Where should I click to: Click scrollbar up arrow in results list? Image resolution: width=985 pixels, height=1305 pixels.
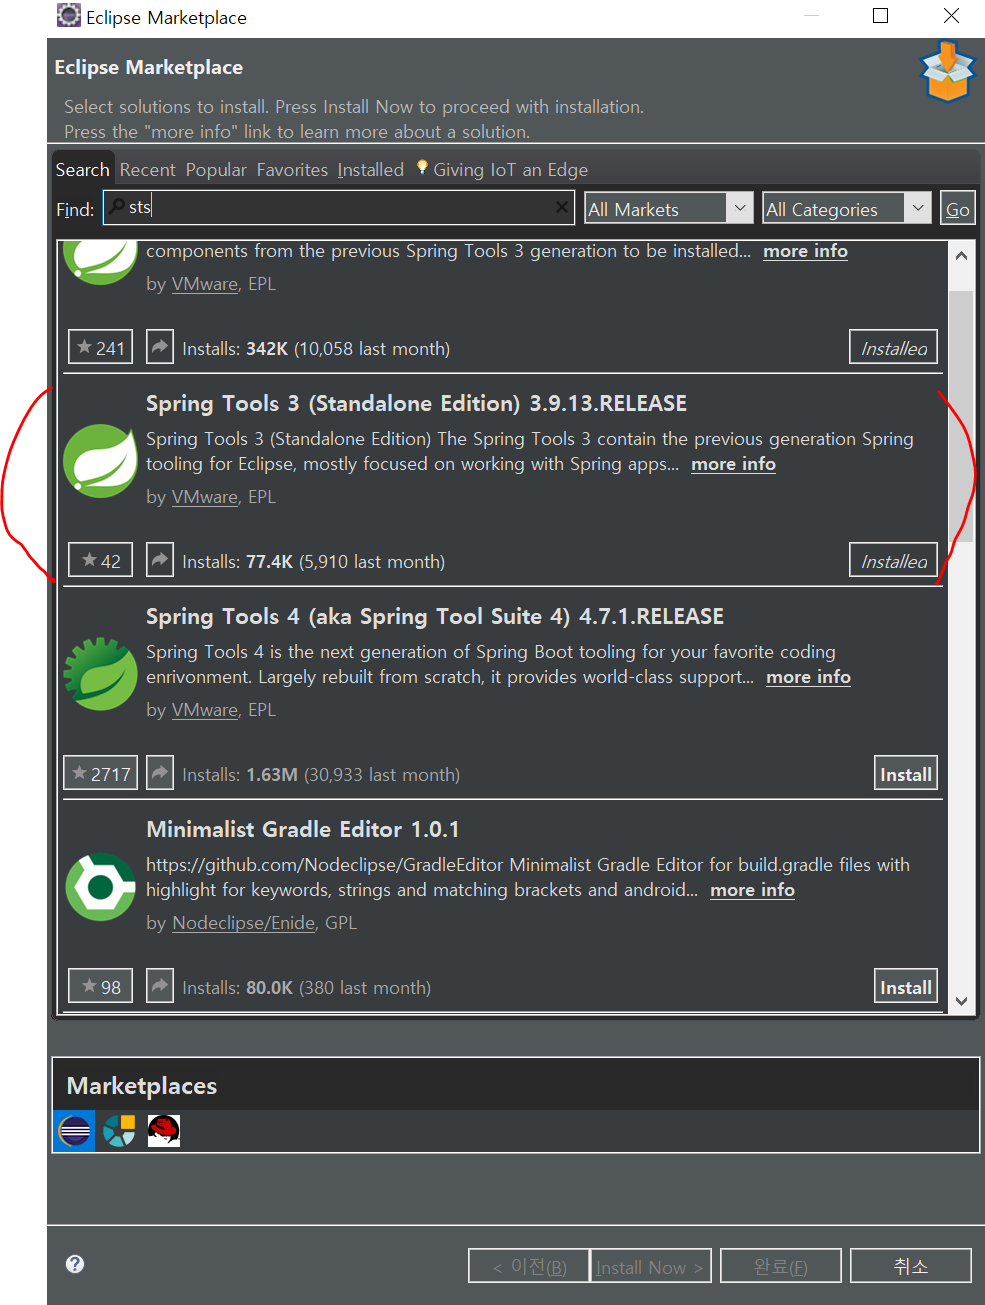[961, 255]
